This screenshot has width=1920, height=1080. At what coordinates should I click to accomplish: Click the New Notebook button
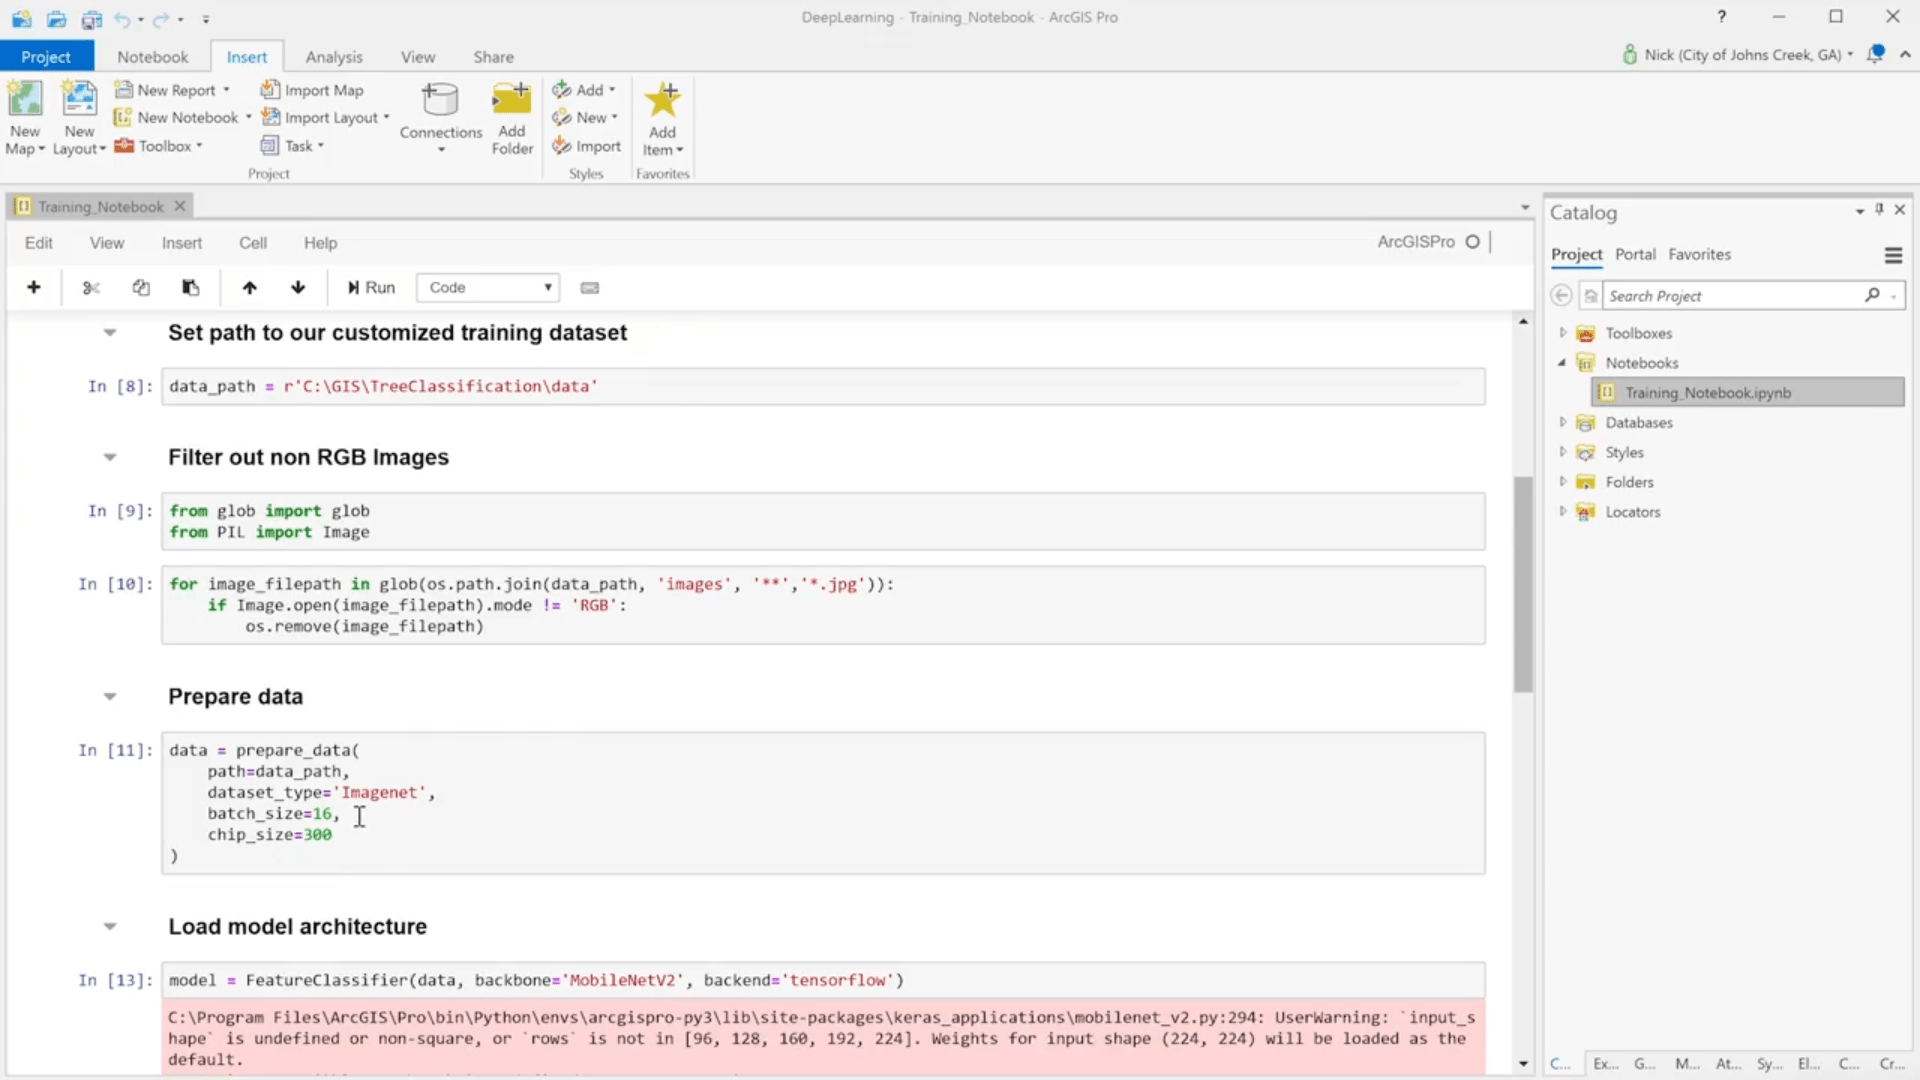[185, 117]
